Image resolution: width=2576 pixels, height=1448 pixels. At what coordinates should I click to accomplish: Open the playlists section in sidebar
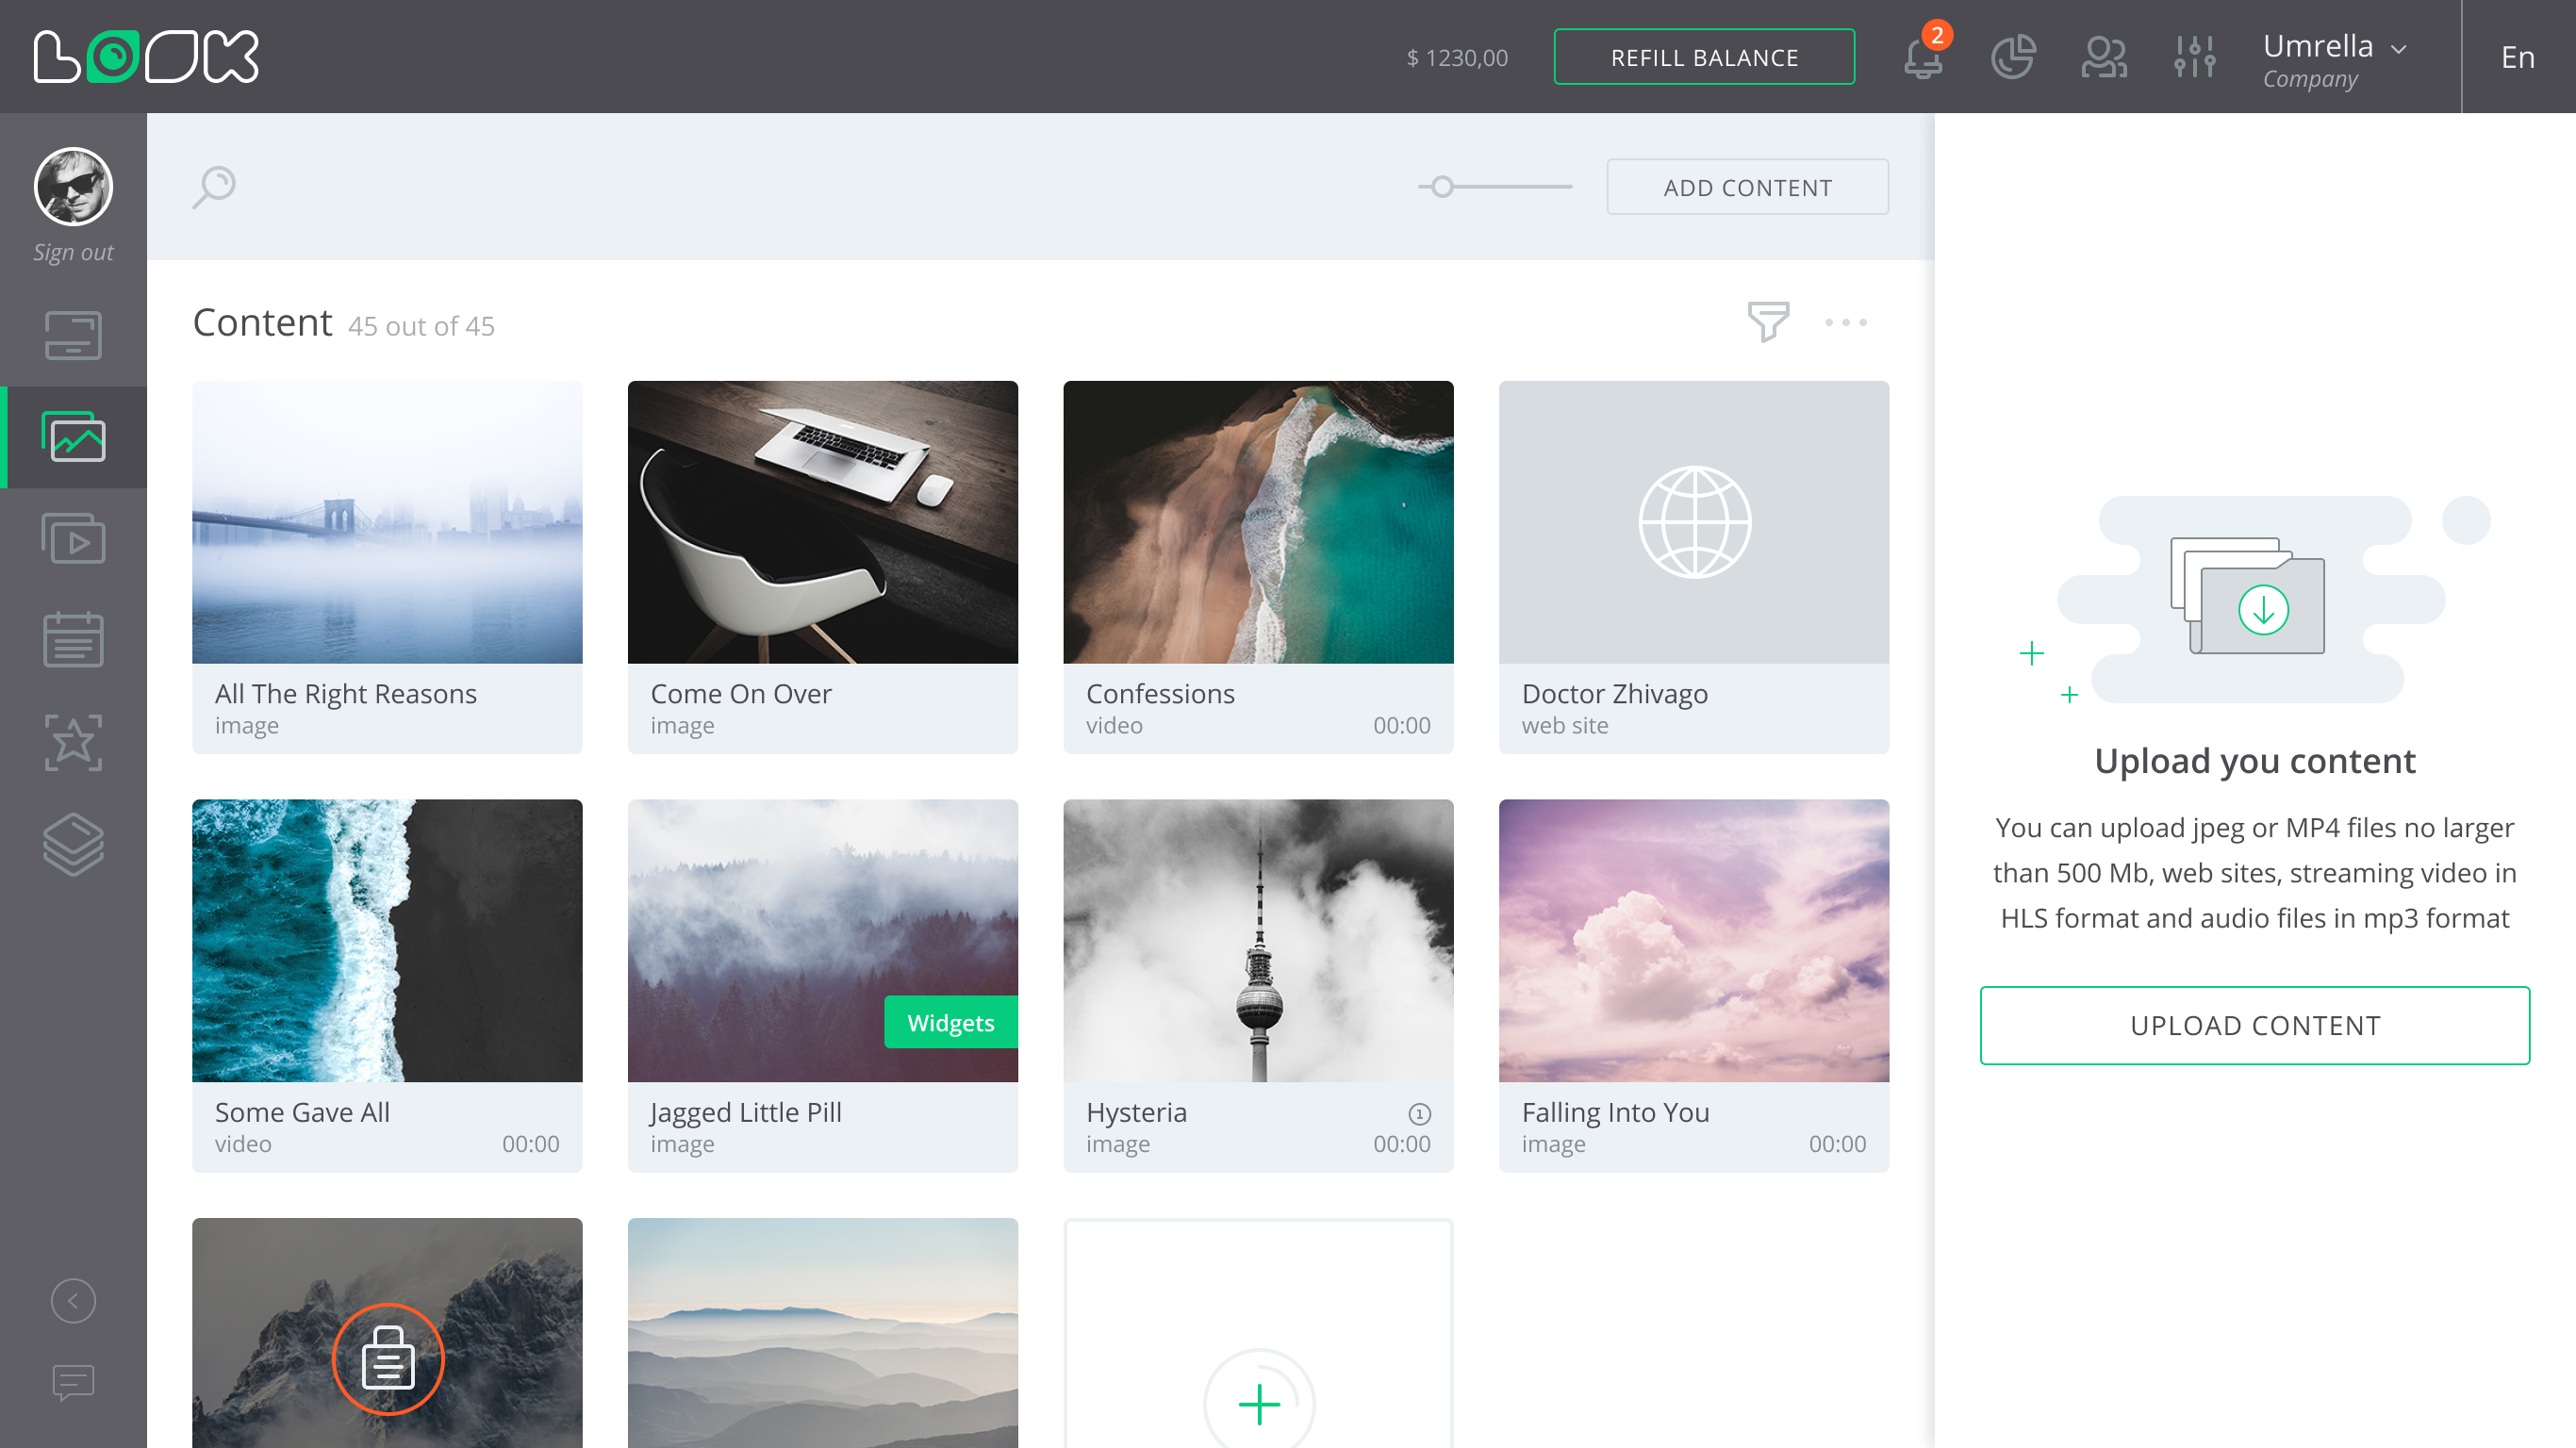tap(73, 539)
